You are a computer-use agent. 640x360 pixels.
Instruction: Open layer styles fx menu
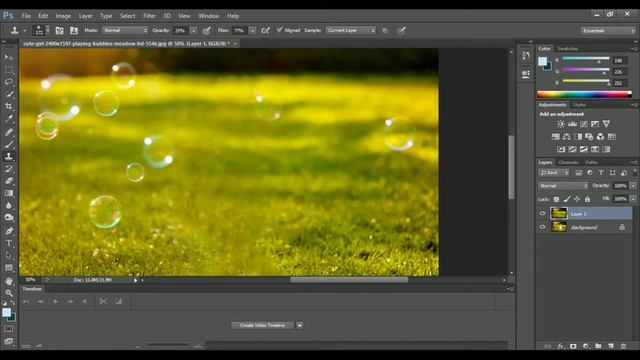pyautogui.click(x=561, y=346)
